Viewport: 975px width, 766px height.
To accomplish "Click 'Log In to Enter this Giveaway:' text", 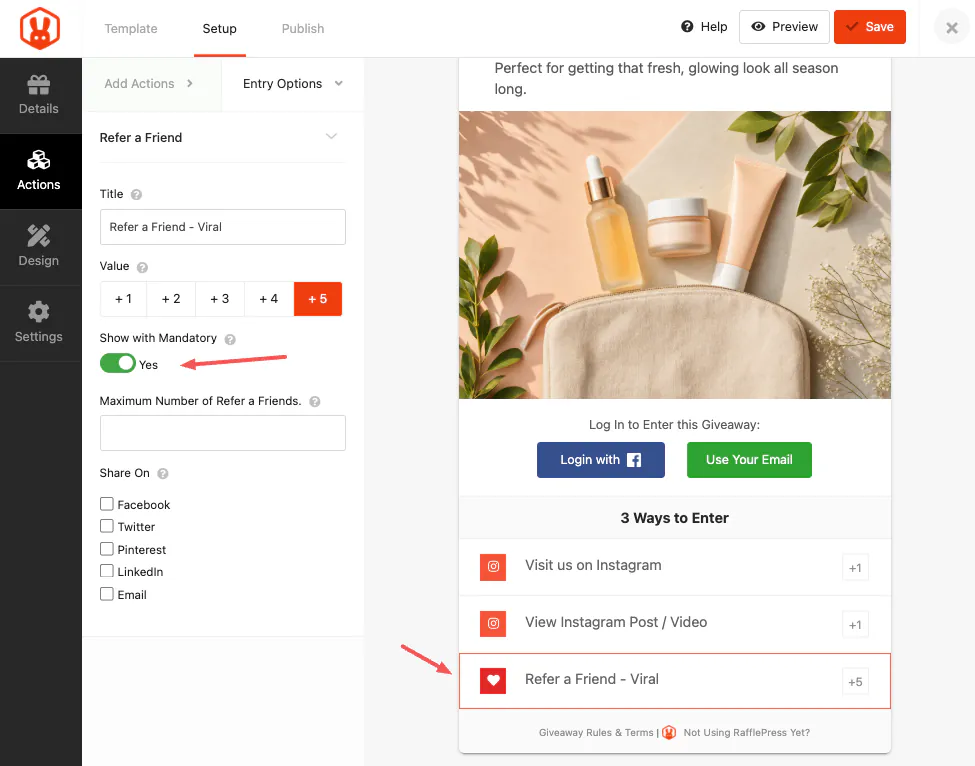I will (674, 425).
